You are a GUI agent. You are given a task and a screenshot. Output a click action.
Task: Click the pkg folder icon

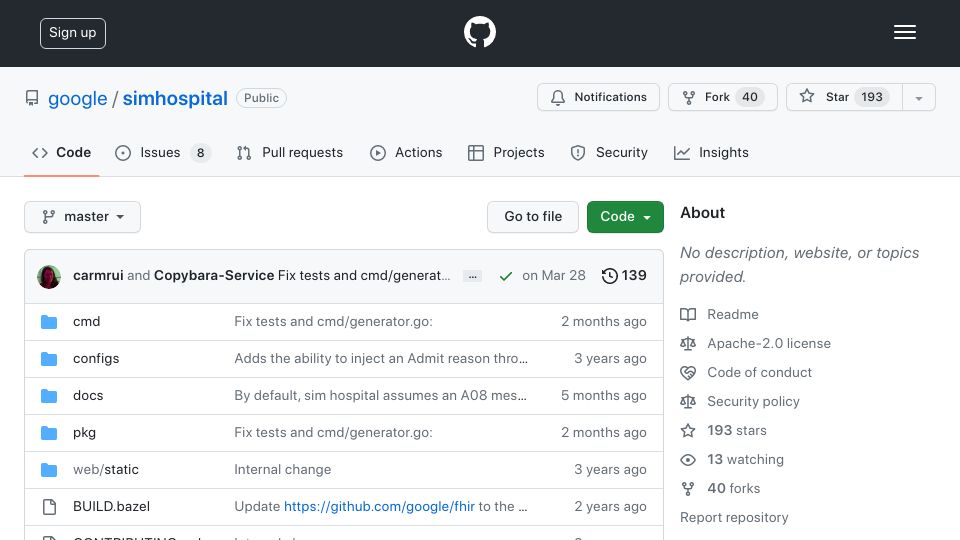pos(49,433)
